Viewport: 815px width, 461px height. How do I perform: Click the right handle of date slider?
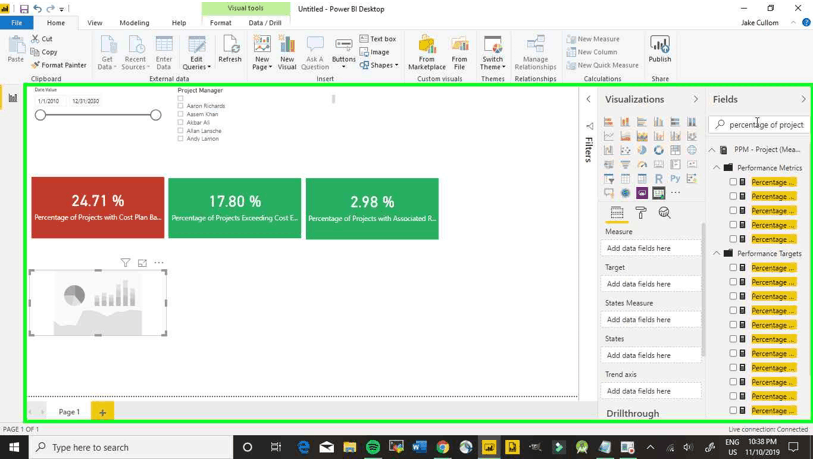pos(155,115)
